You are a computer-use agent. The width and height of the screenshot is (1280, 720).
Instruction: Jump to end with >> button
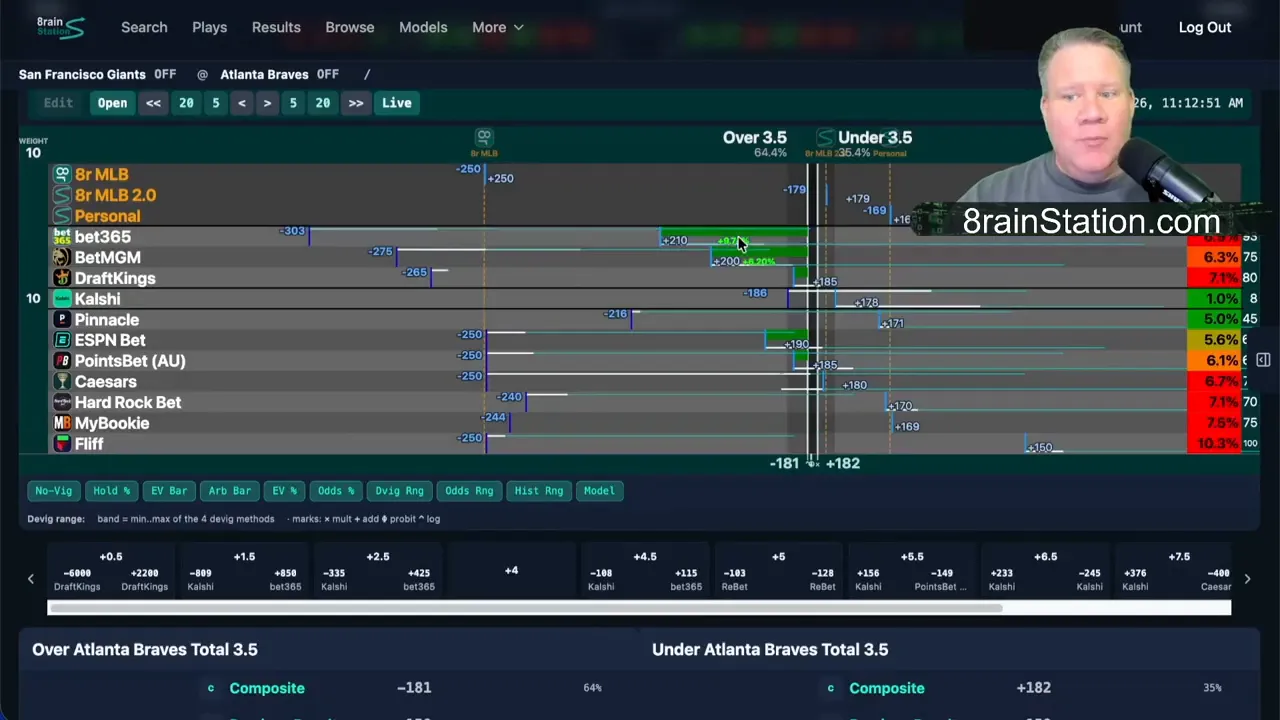click(356, 103)
